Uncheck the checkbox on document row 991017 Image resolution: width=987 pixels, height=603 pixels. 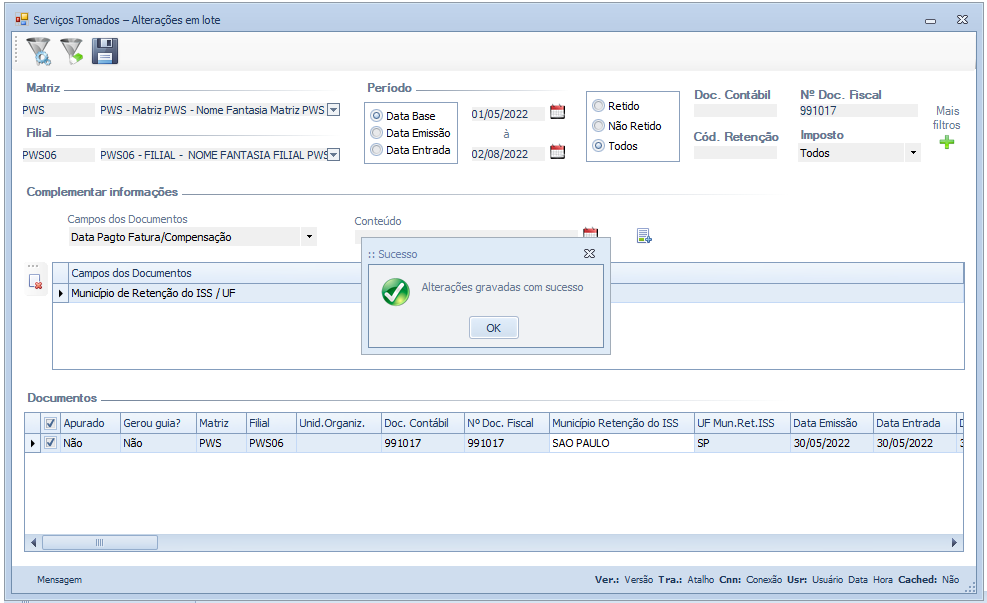[50, 443]
